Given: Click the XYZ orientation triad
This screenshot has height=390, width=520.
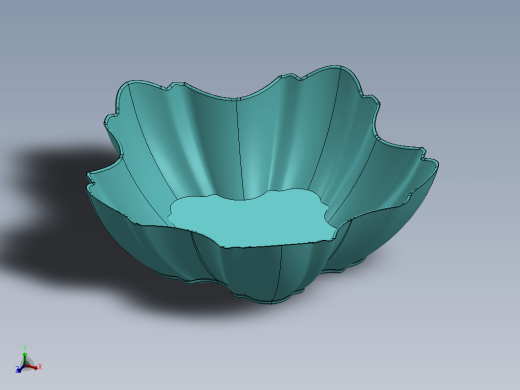Looking at the screenshot, I should point(29,360).
